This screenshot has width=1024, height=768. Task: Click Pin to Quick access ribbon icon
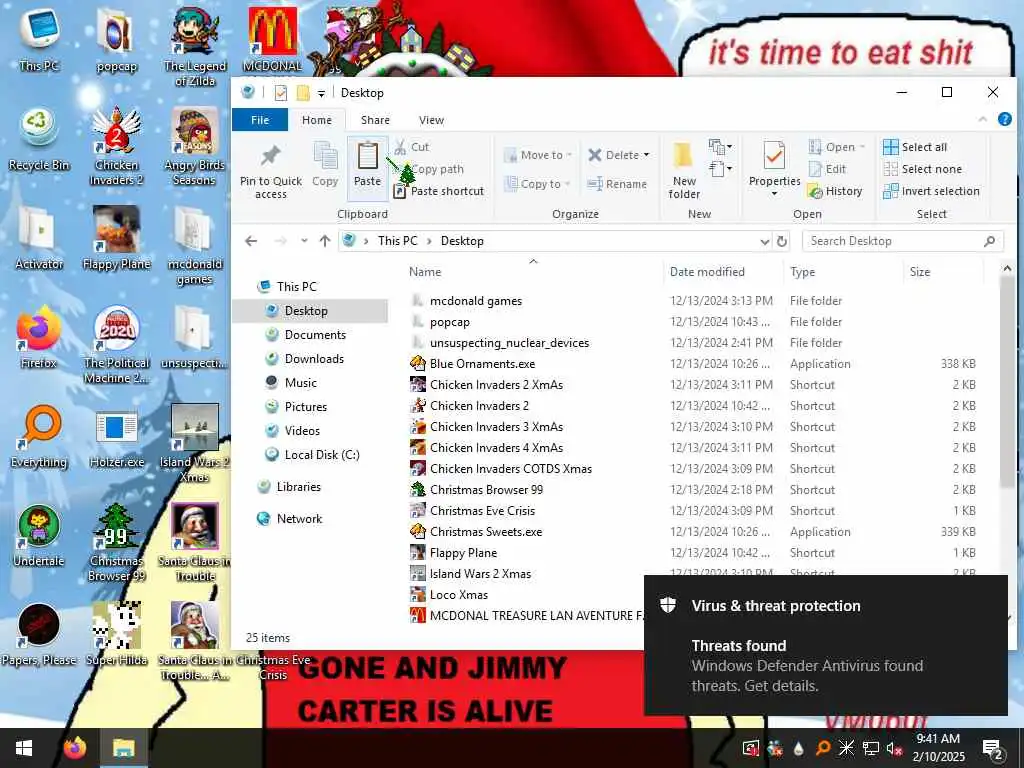[x=270, y=168]
